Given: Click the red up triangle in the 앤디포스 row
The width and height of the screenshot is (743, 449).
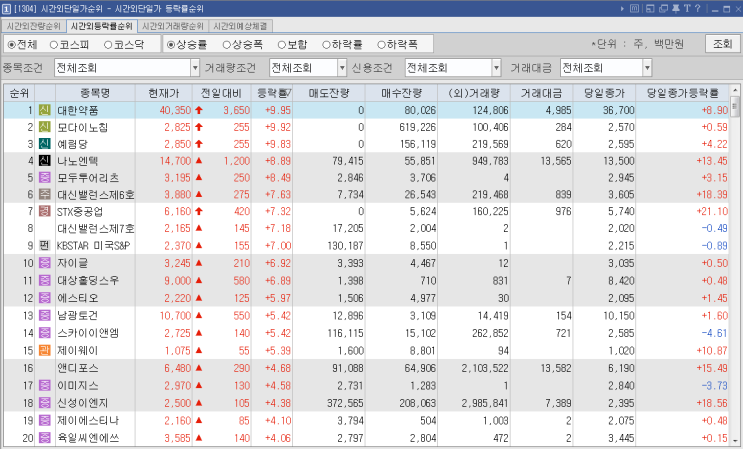Looking at the screenshot, I should tap(199, 368).
